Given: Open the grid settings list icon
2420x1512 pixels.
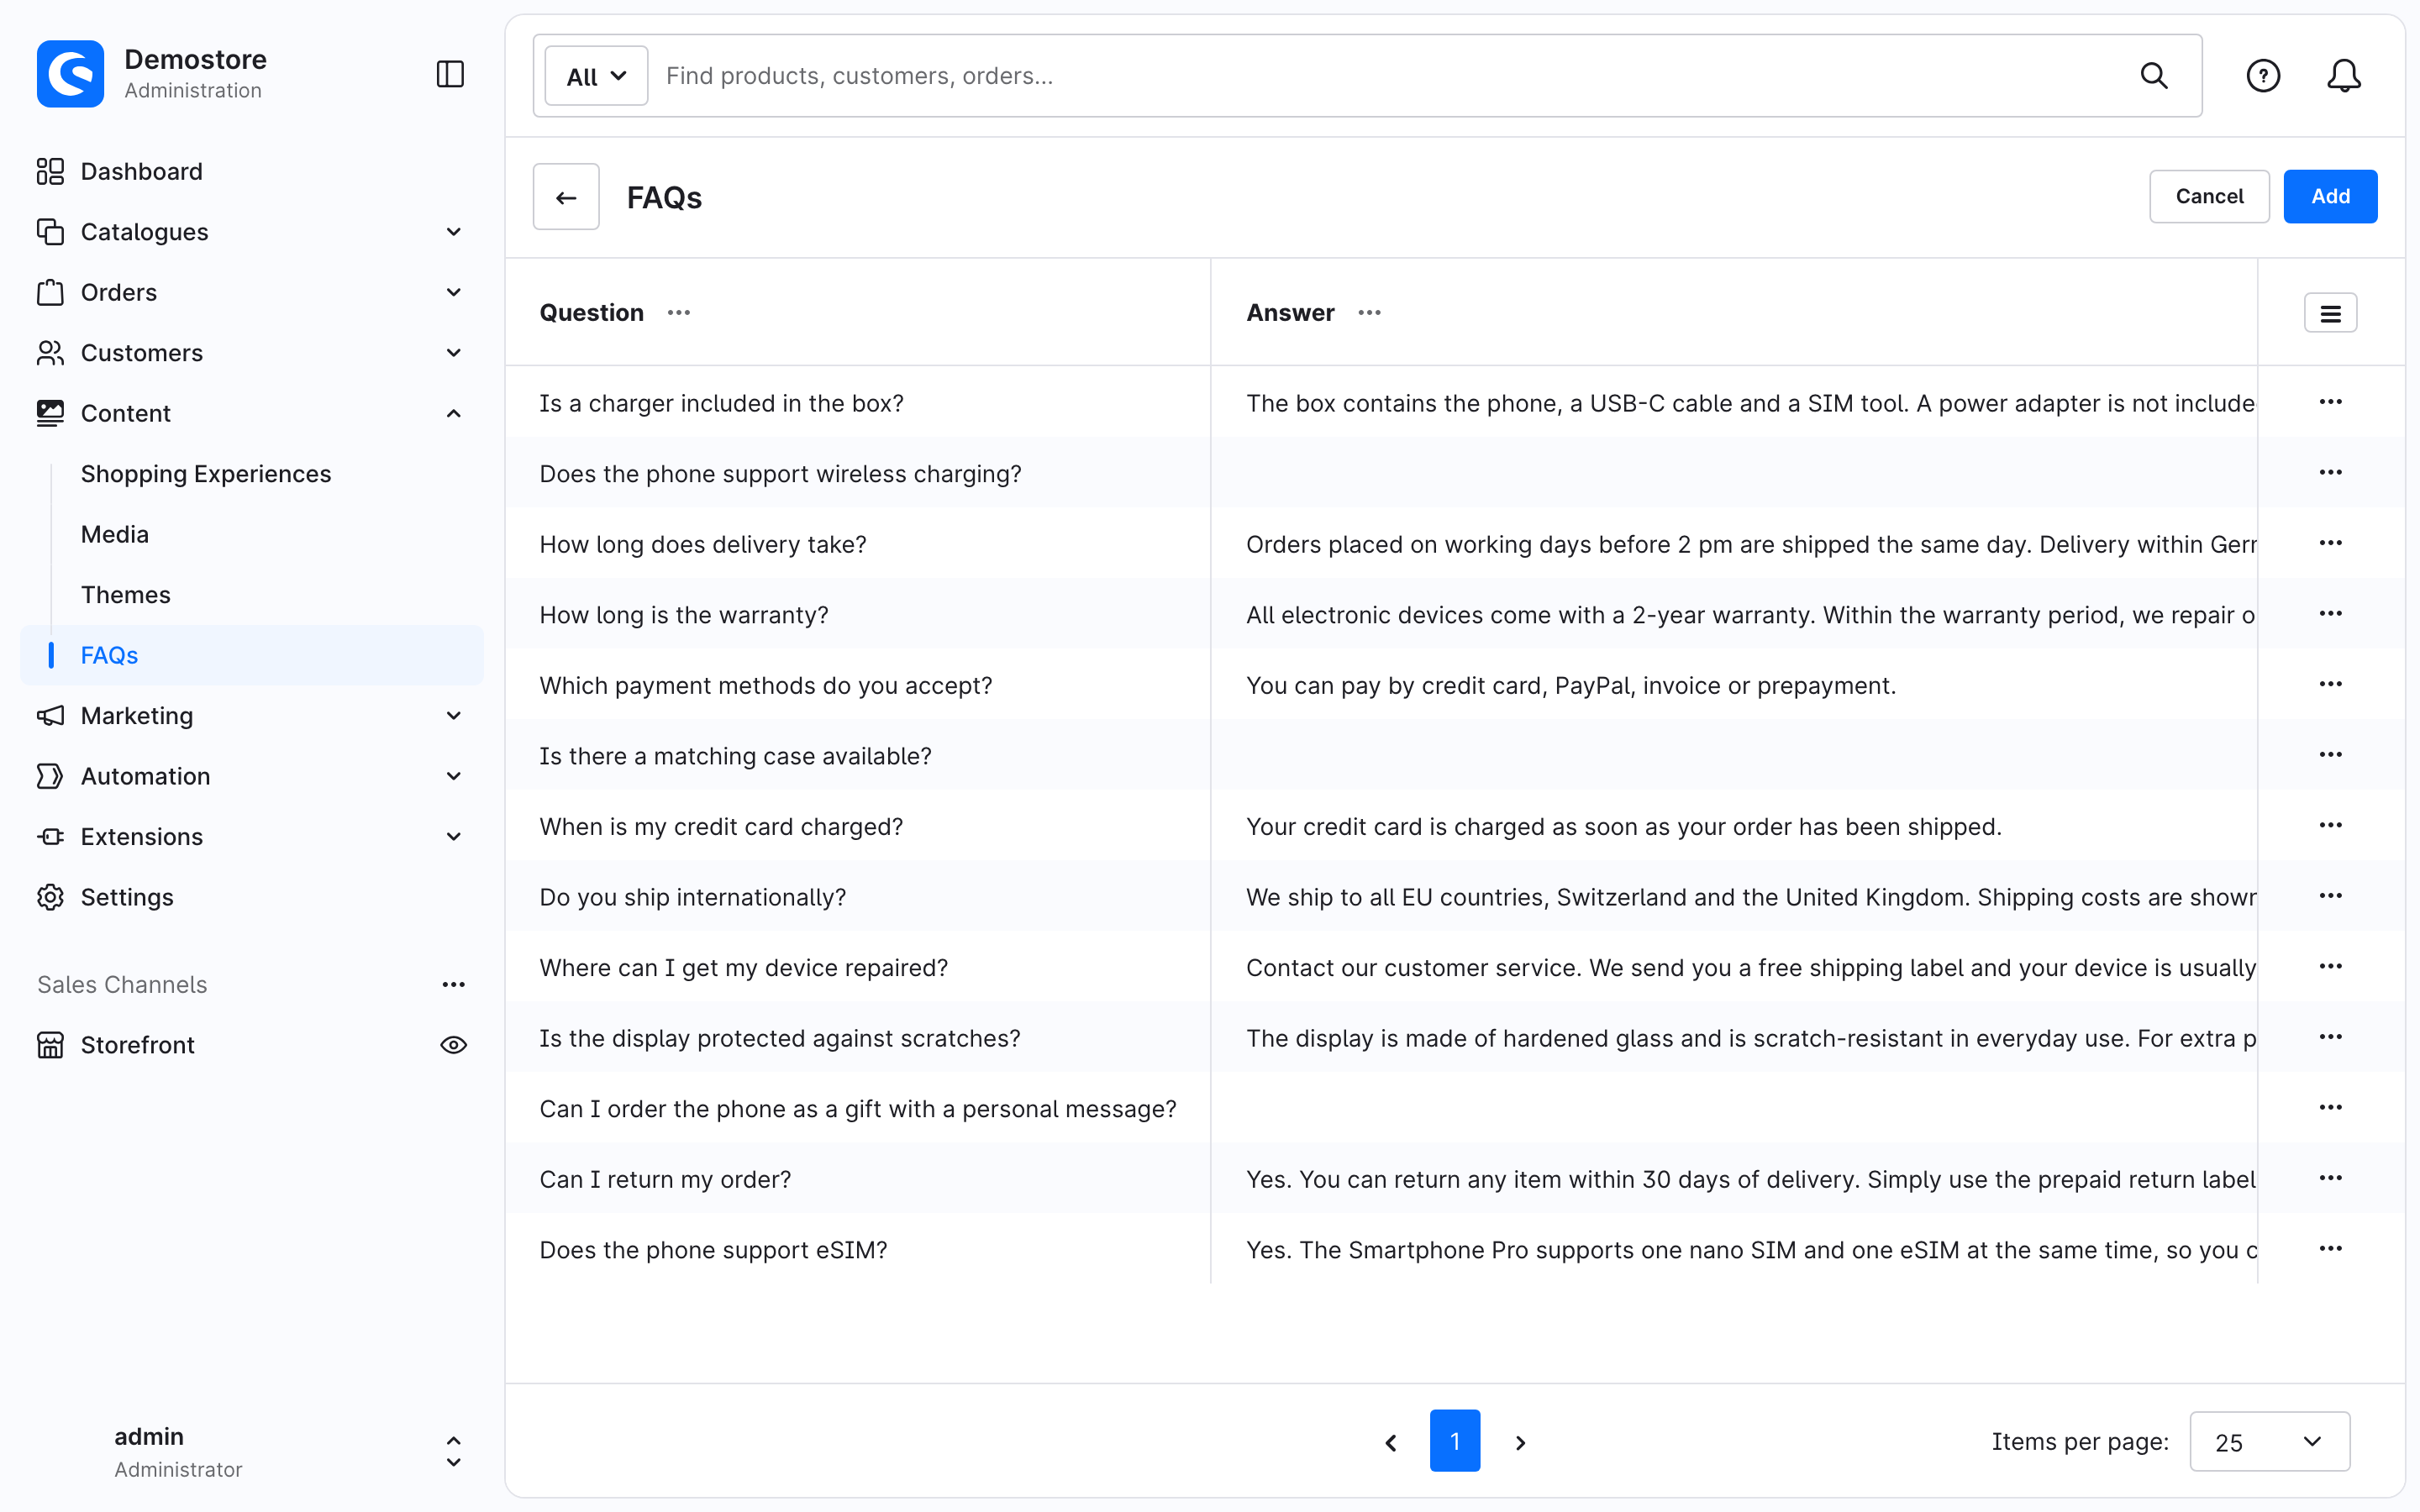Looking at the screenshot, I should 2331,313.
